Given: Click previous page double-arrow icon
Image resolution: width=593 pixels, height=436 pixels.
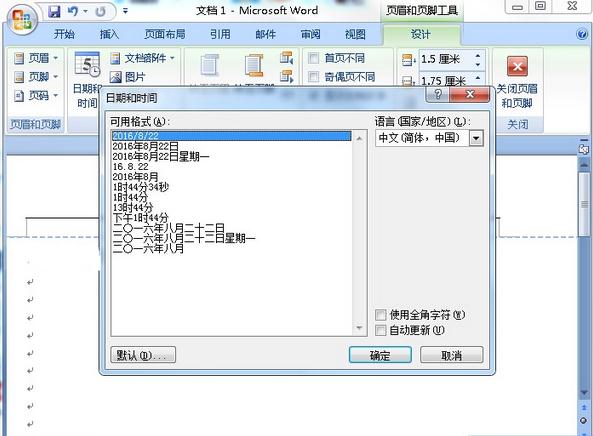Looking at the screenshot, I should 584,409.
